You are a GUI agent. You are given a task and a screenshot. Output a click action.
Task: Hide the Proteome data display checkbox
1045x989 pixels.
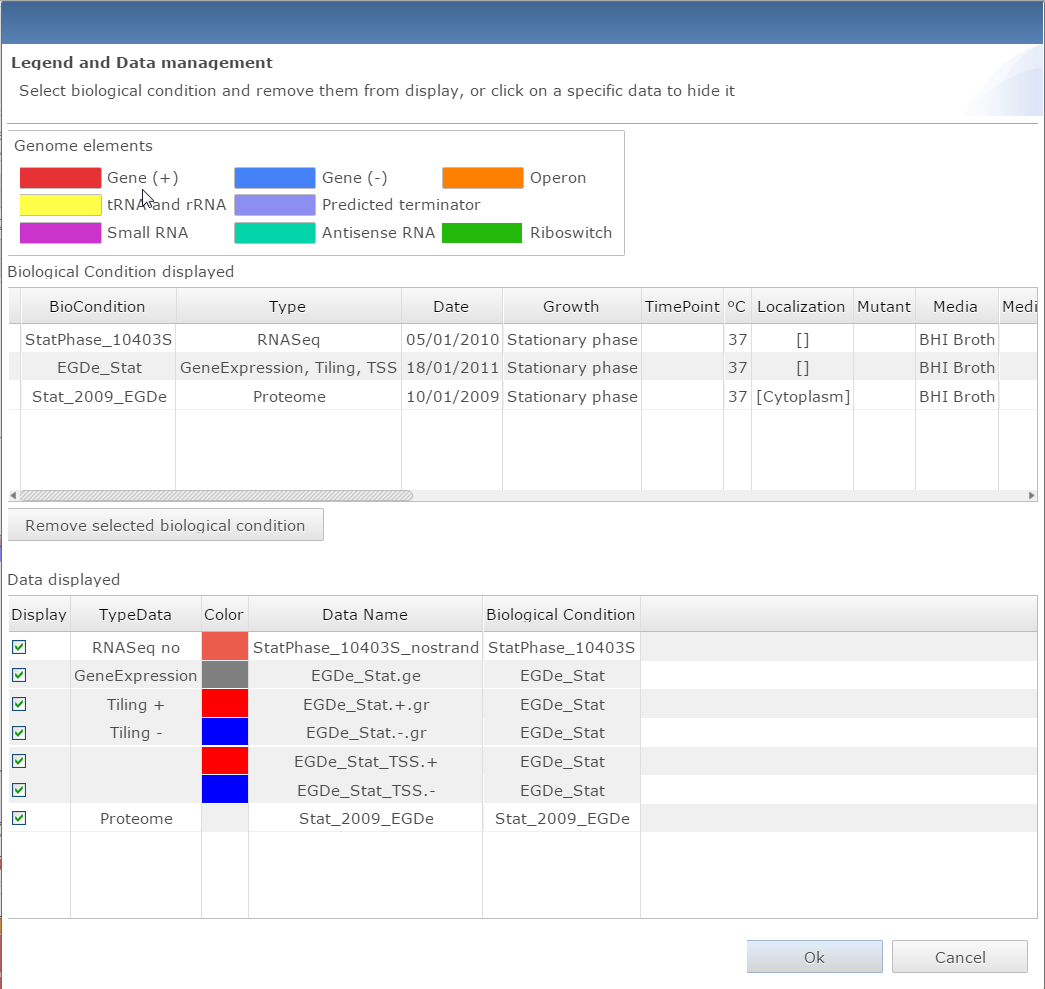19,818
